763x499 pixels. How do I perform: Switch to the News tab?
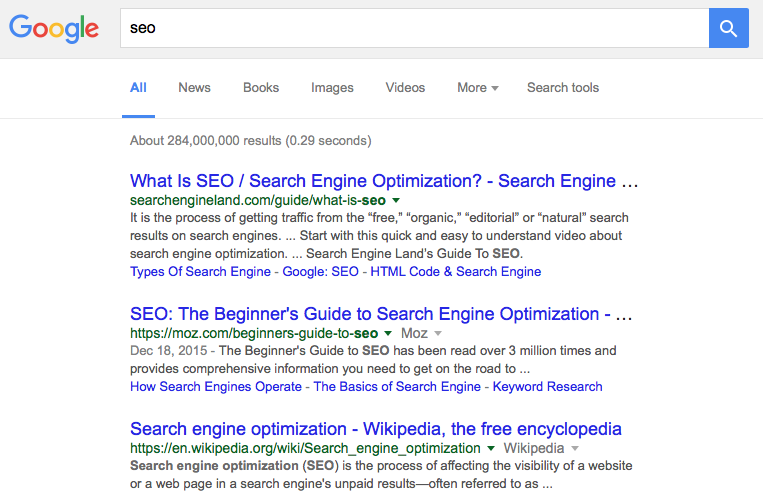(x=194, y=88)
